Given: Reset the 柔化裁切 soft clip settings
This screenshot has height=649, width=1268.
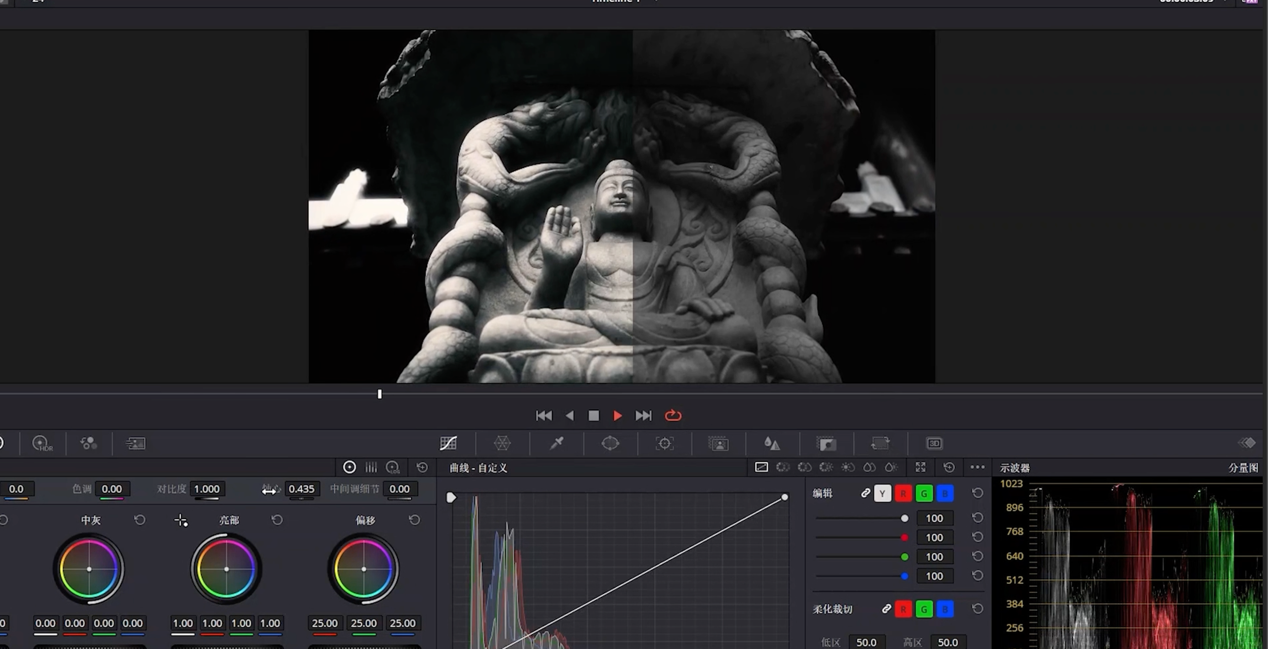Looking at the screenshot, I should [x=977, y=609].
